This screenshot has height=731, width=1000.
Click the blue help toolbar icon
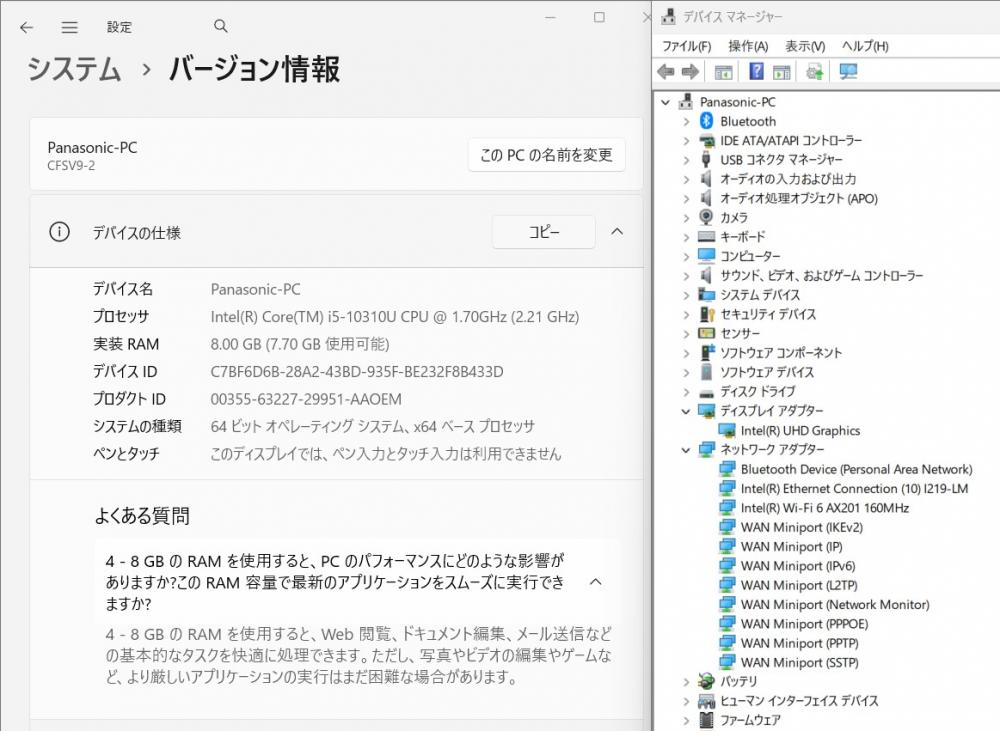click(x=756, y=71)
